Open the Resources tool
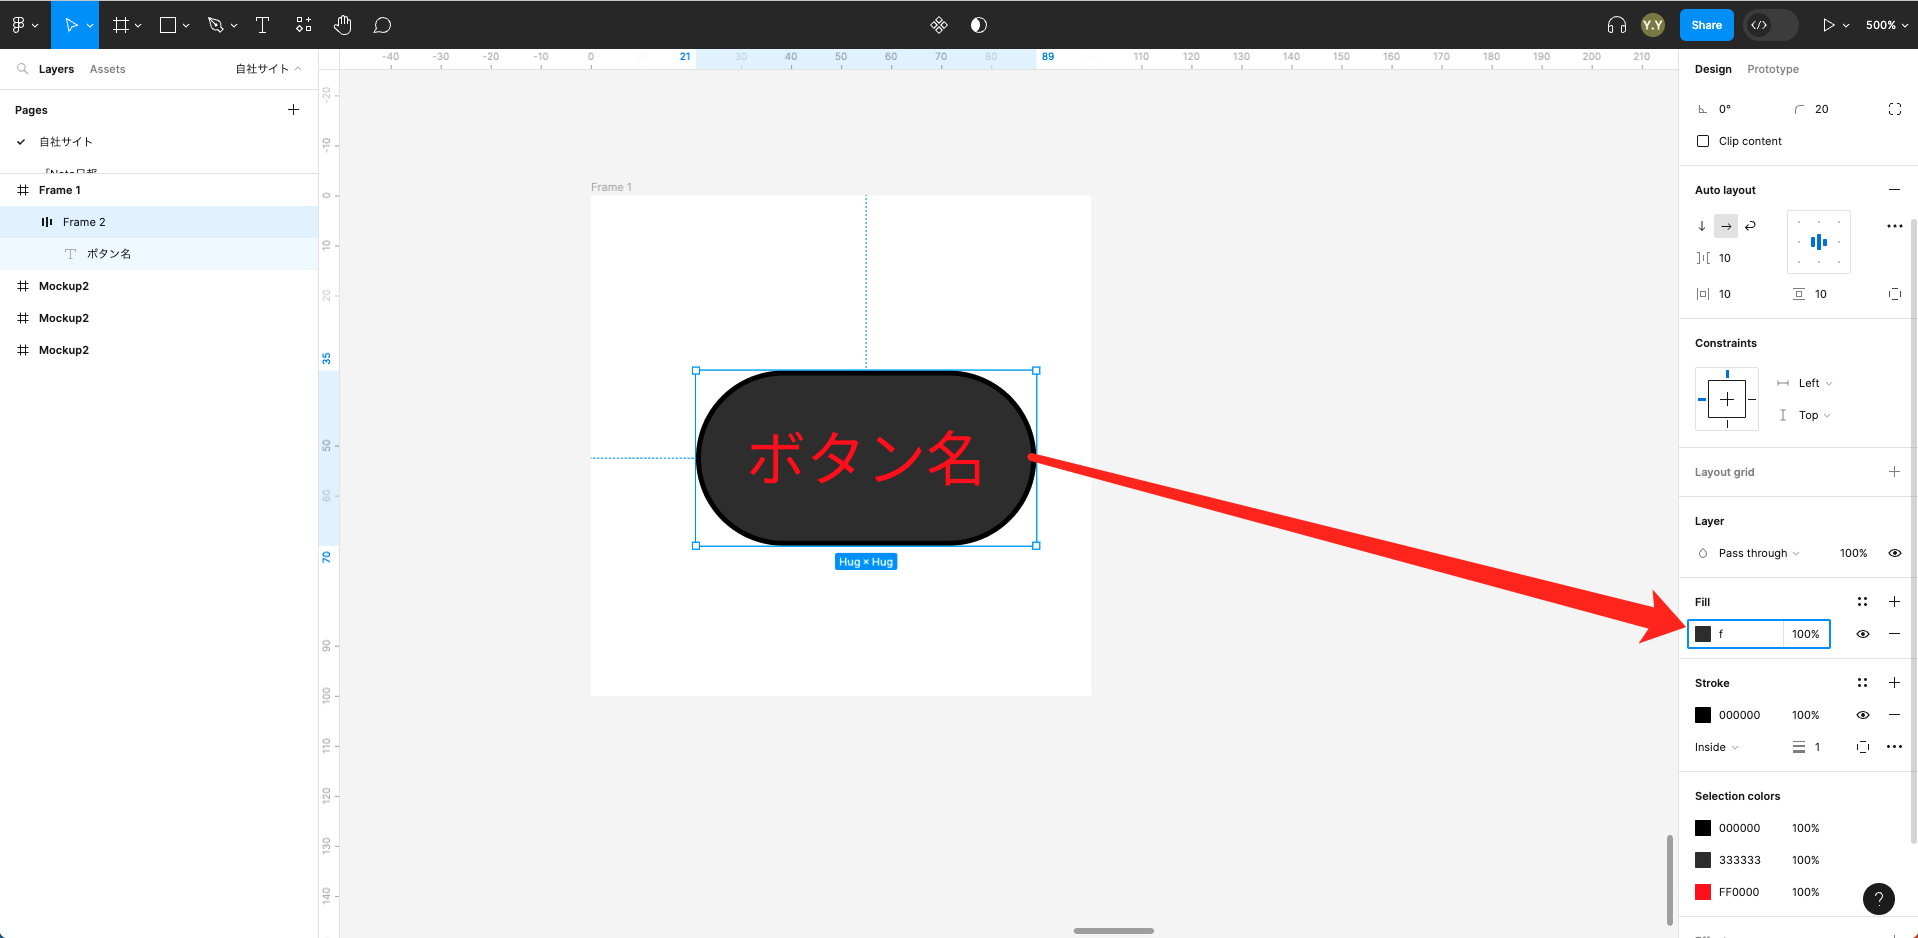This screenshot has height=938, width=1918. coord(304,25)
